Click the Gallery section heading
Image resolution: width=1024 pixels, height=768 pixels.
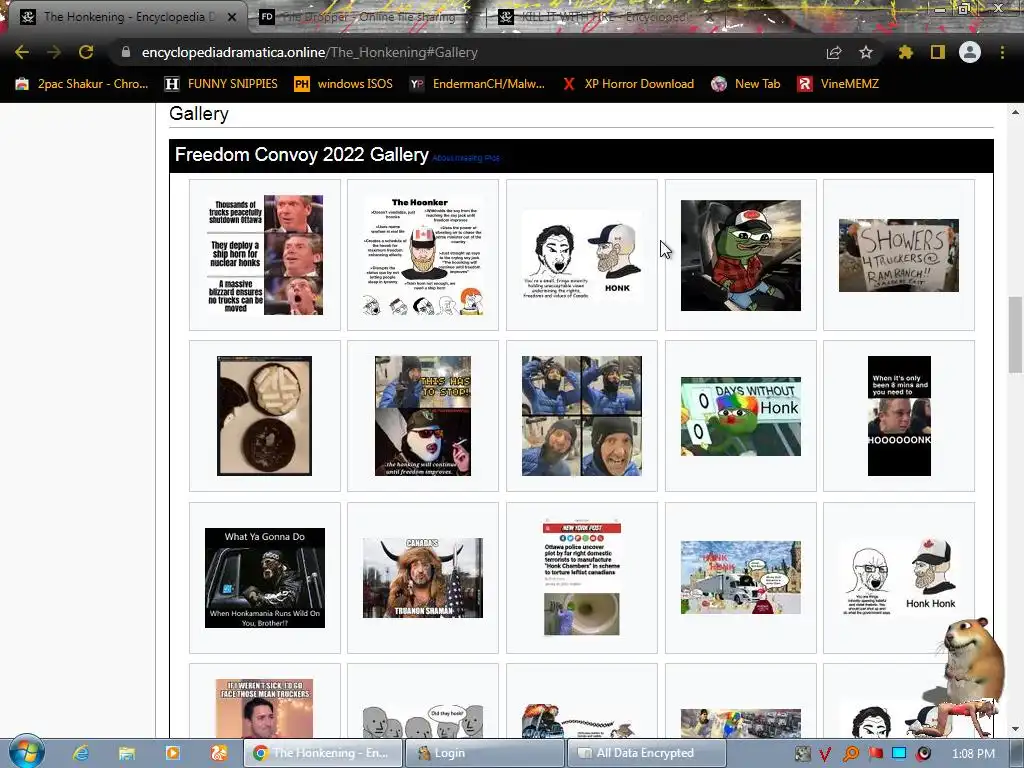(x=199, y=114)
